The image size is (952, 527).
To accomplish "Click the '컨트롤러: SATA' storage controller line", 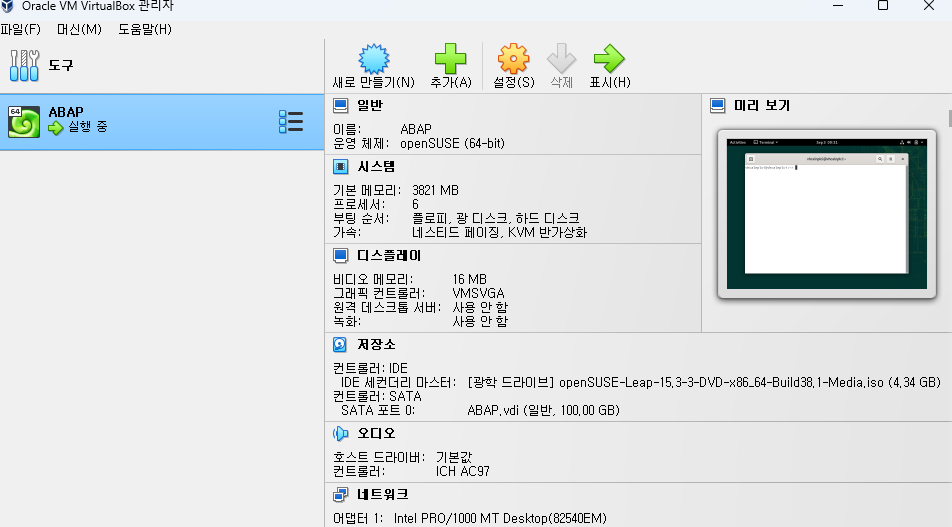I will coord(377,397).
